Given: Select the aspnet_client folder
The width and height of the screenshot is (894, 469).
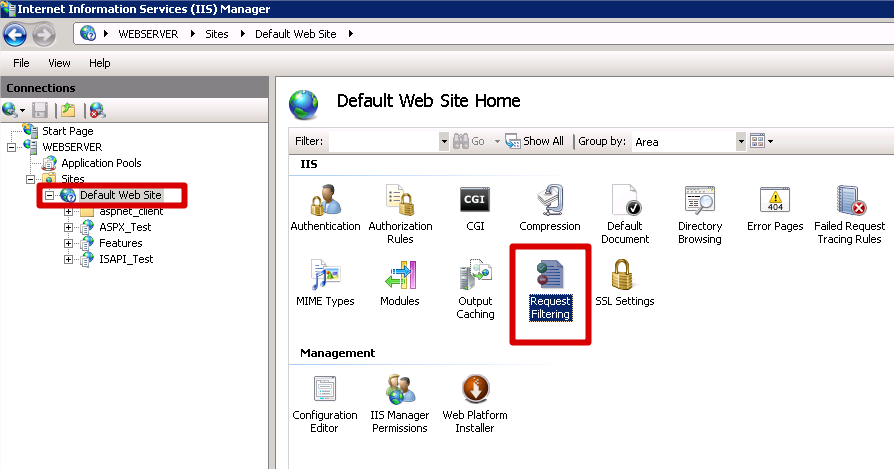Looking at the screenshot, I should pos(131,211).
